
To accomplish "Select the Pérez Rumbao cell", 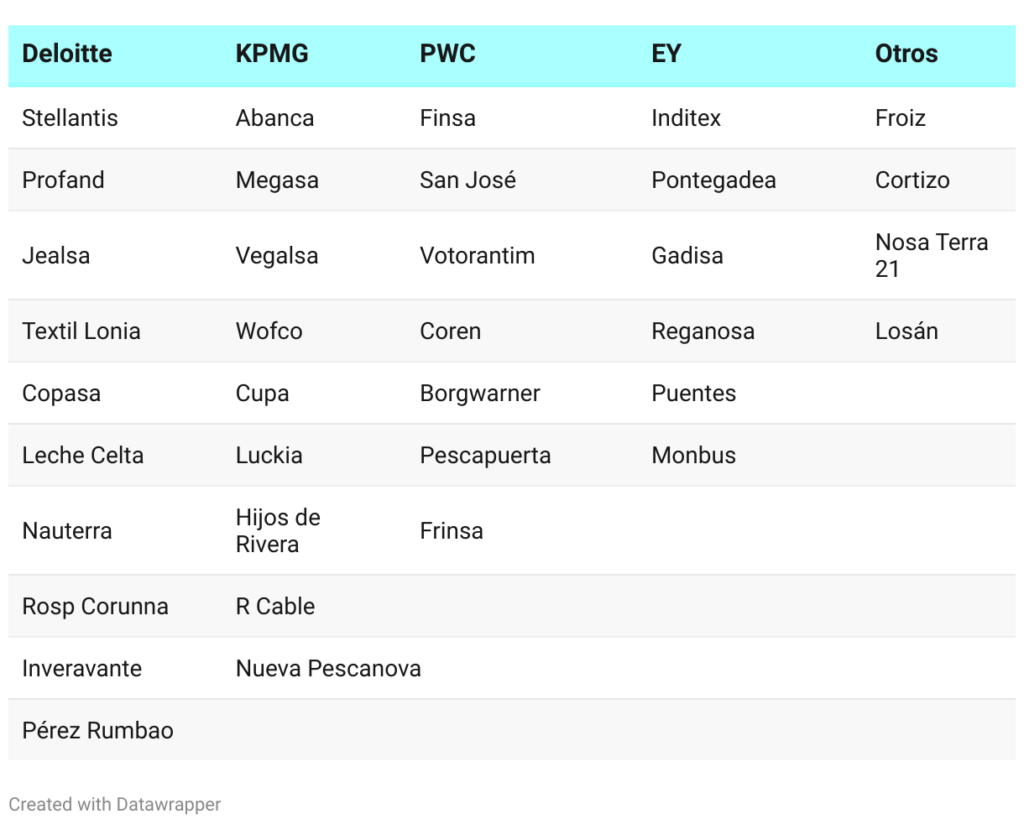I will [98, 730].
